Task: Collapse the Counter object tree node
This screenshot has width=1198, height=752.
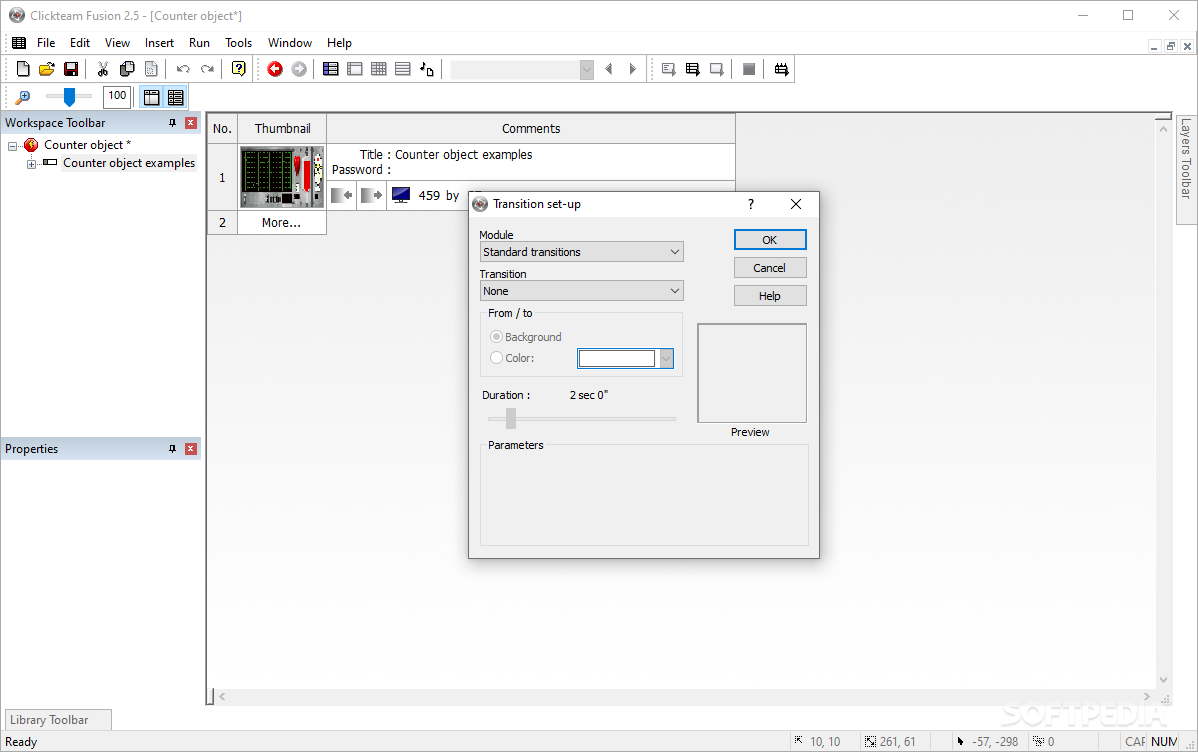Action: (x=12, y=145)
